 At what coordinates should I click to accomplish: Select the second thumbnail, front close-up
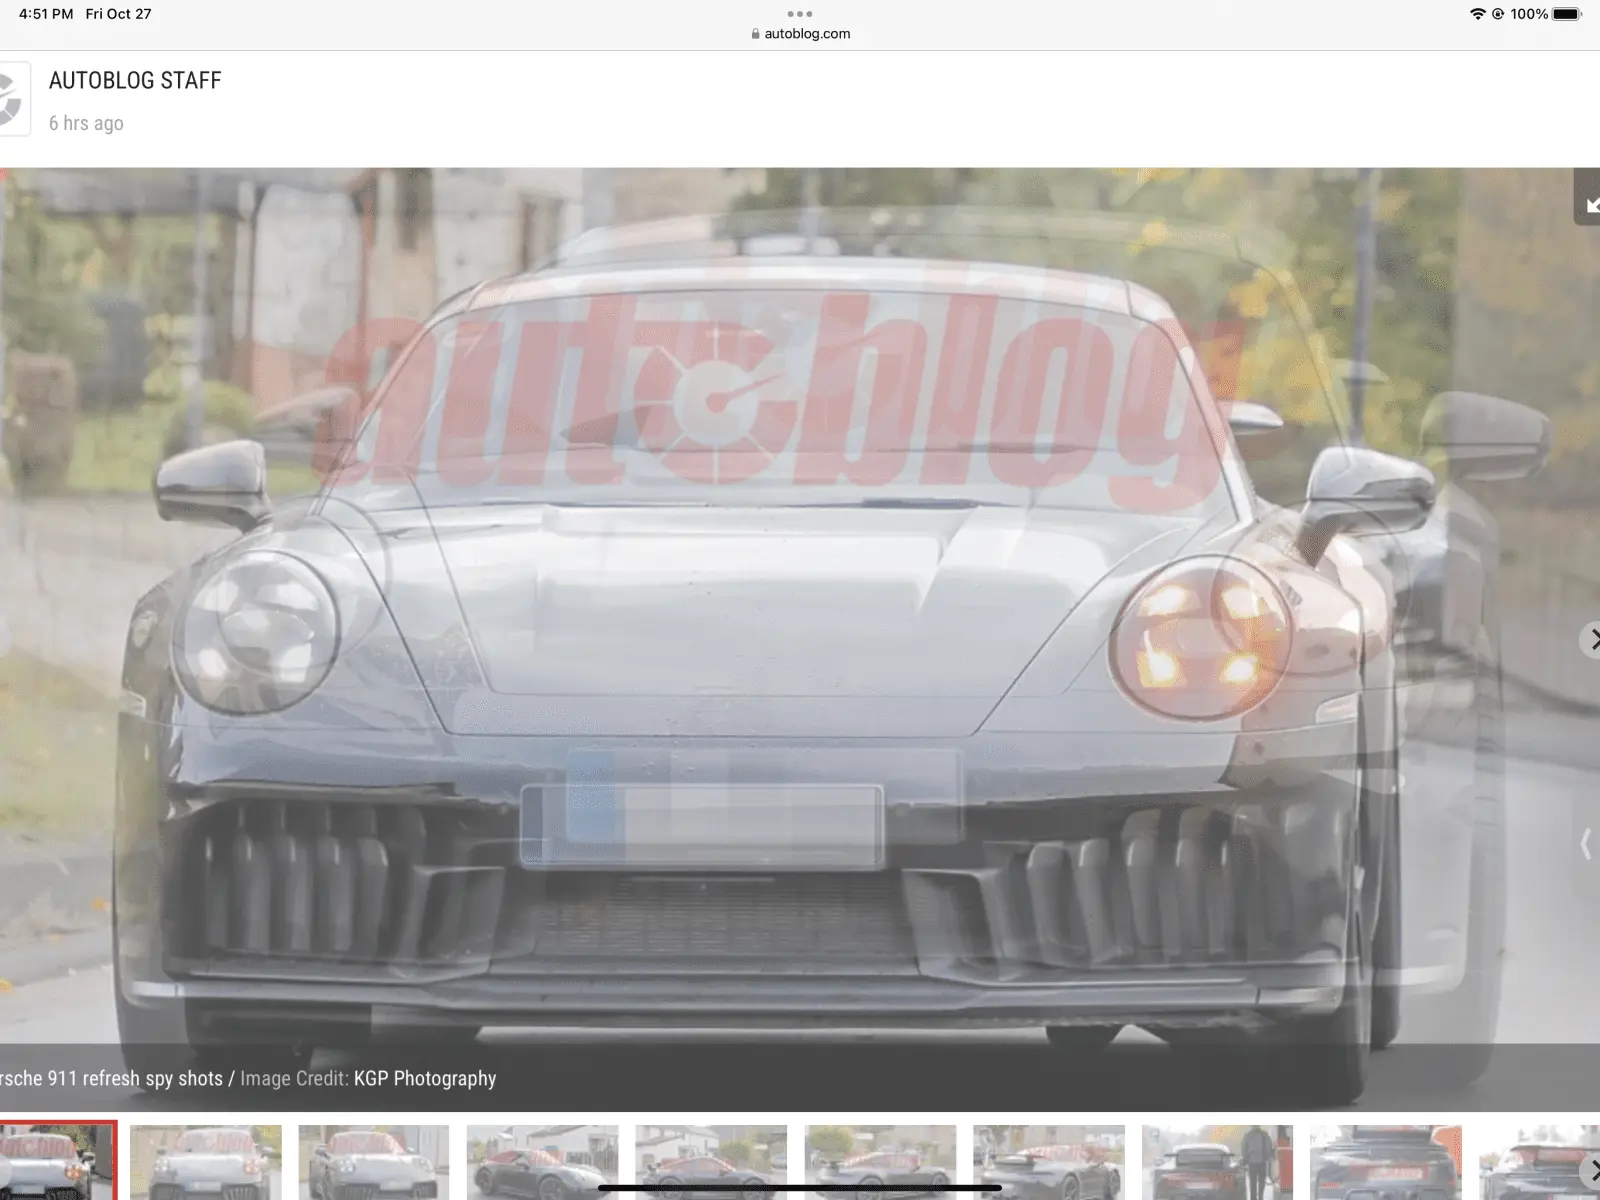[x=206, y=1163]
